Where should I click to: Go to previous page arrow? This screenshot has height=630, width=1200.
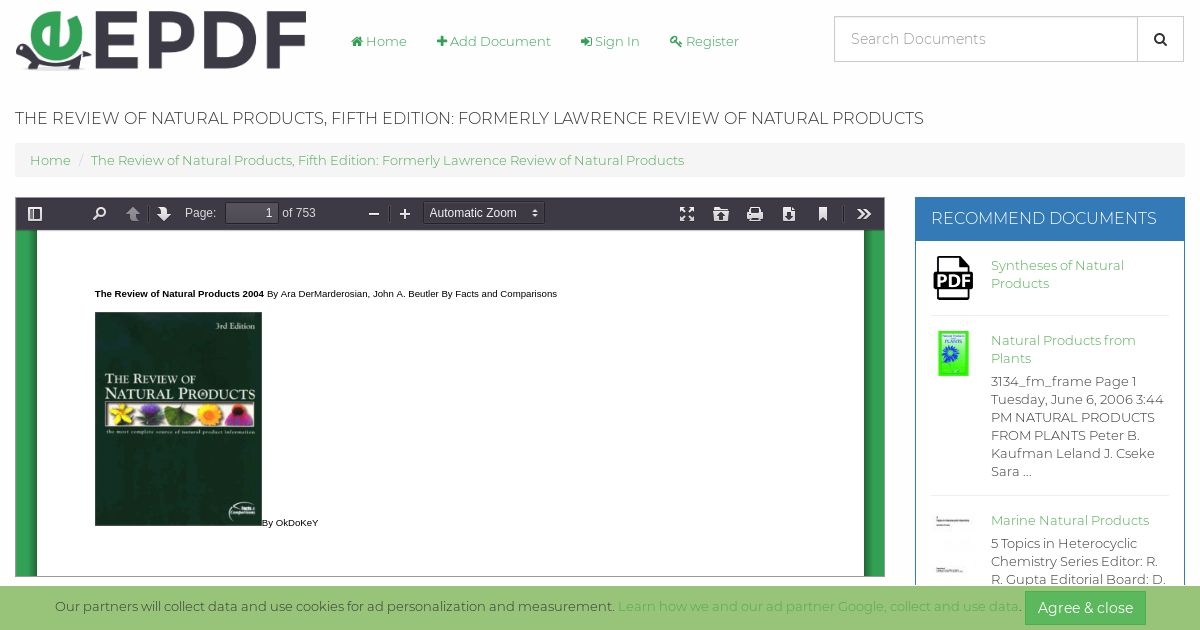pyautogui.click(x=132, y=214)
